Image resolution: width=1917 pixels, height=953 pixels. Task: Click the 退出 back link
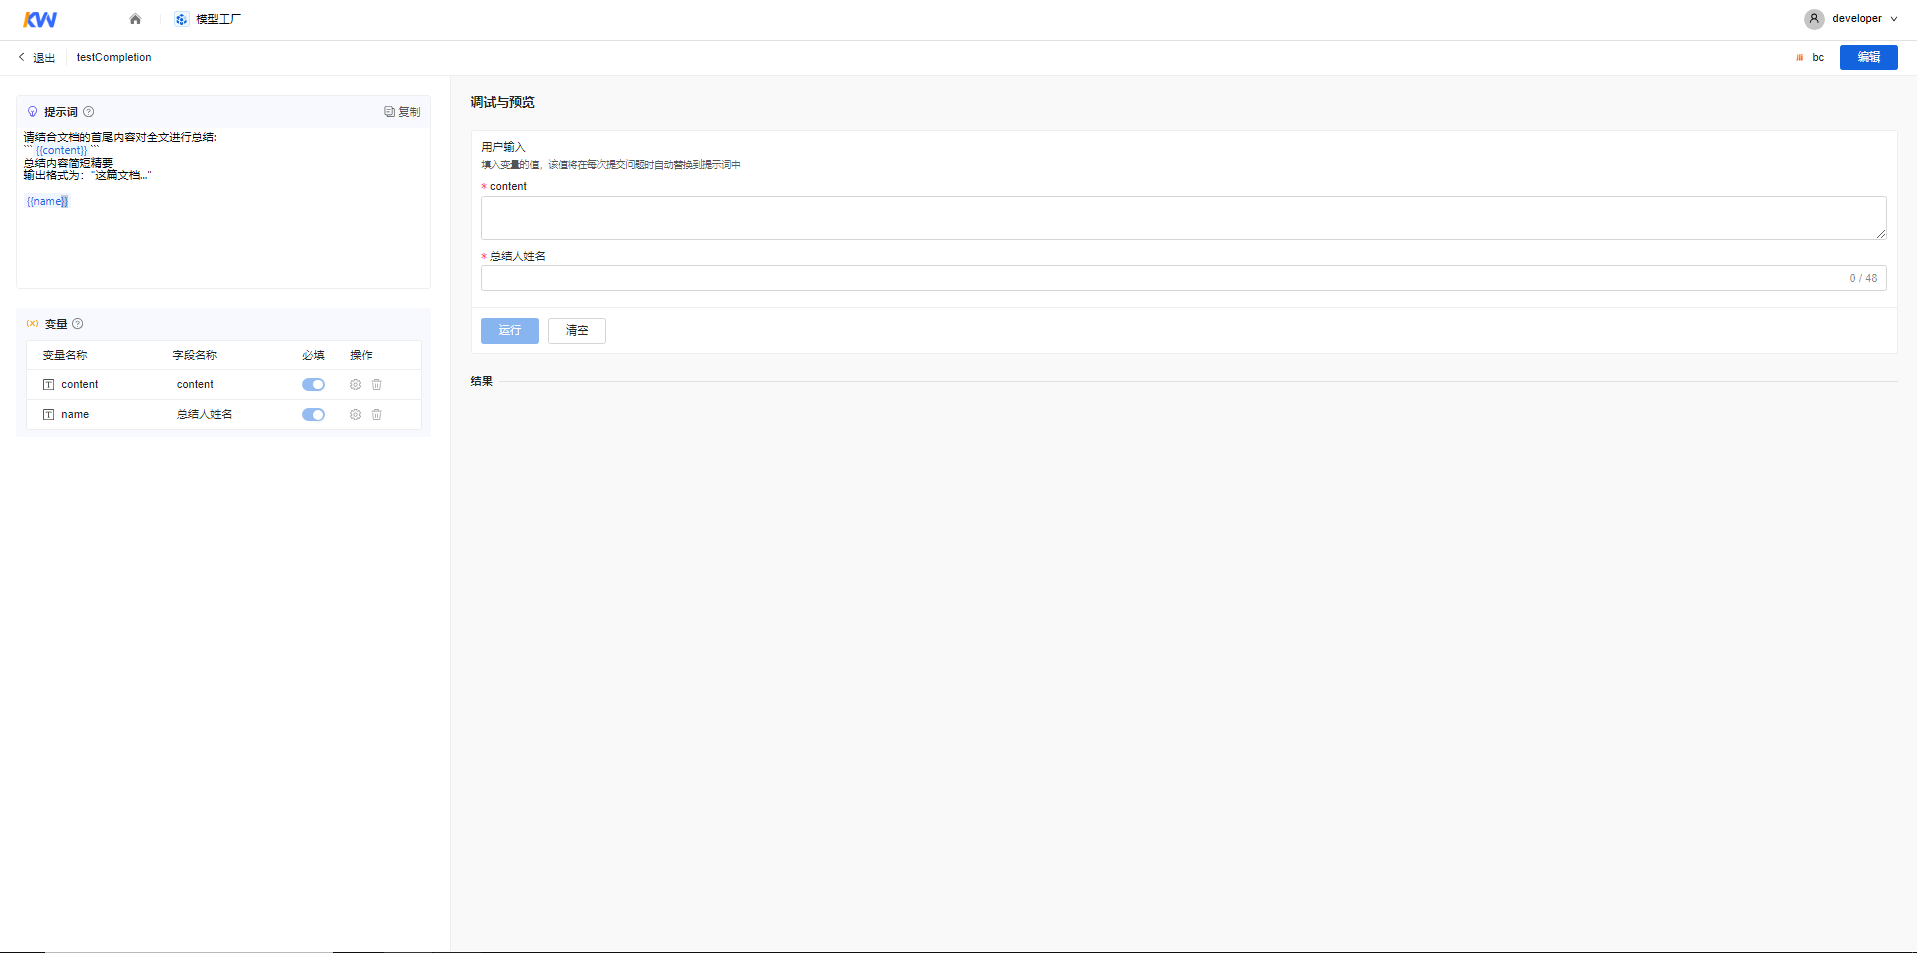pos(37,57)
